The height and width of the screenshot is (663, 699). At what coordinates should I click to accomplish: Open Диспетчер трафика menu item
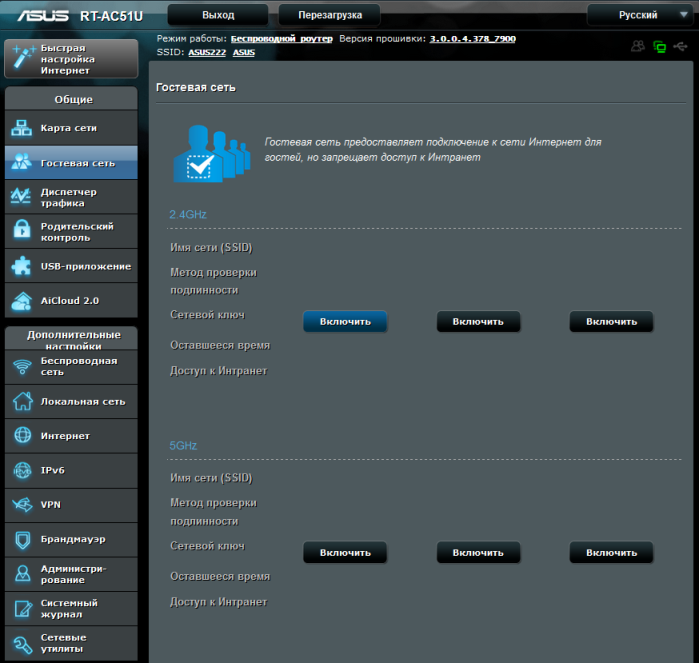71,197
